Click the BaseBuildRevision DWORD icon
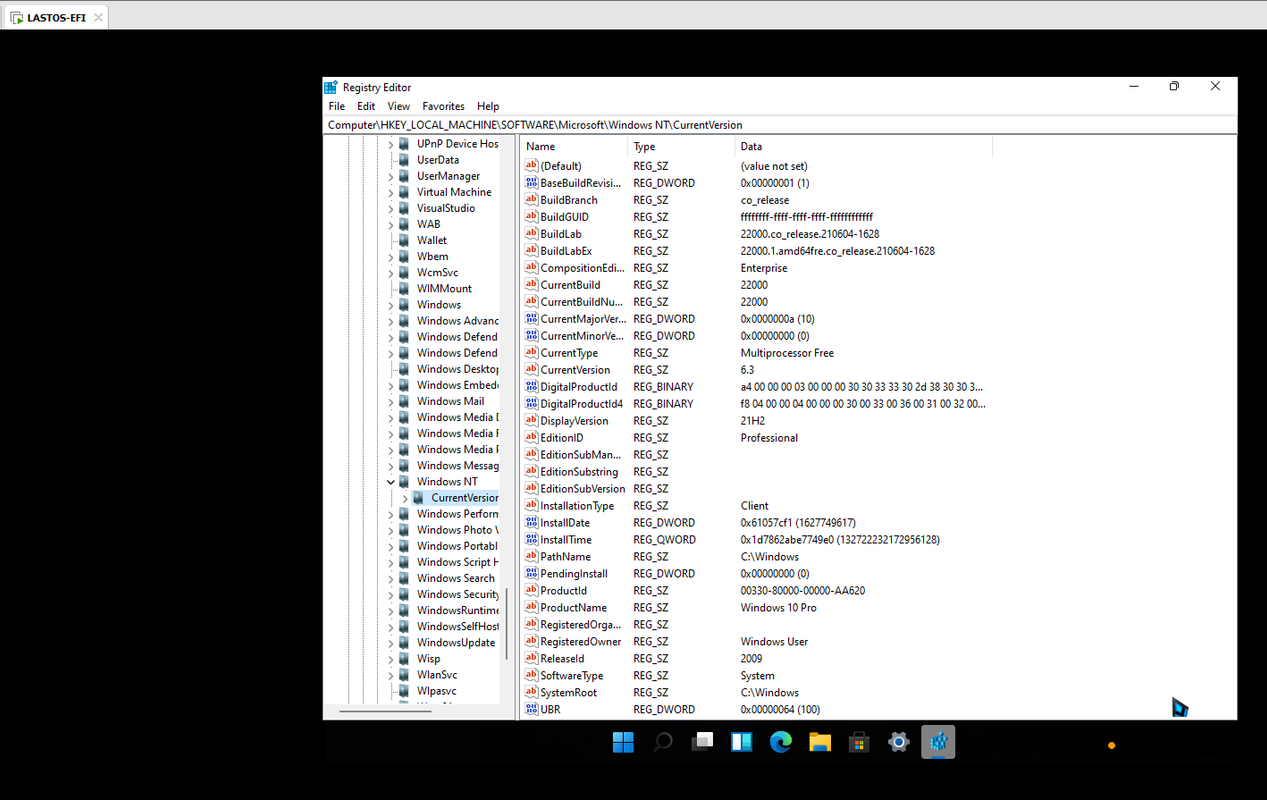The height and width of the screenshot is (800, 1267). 531,183
